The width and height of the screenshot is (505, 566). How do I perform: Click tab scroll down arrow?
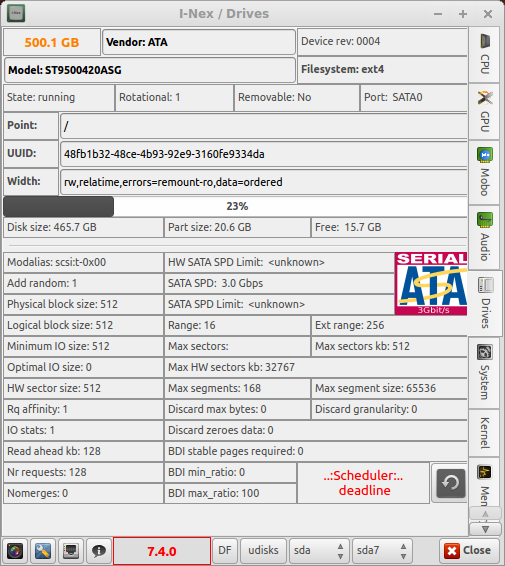point(485,529)
